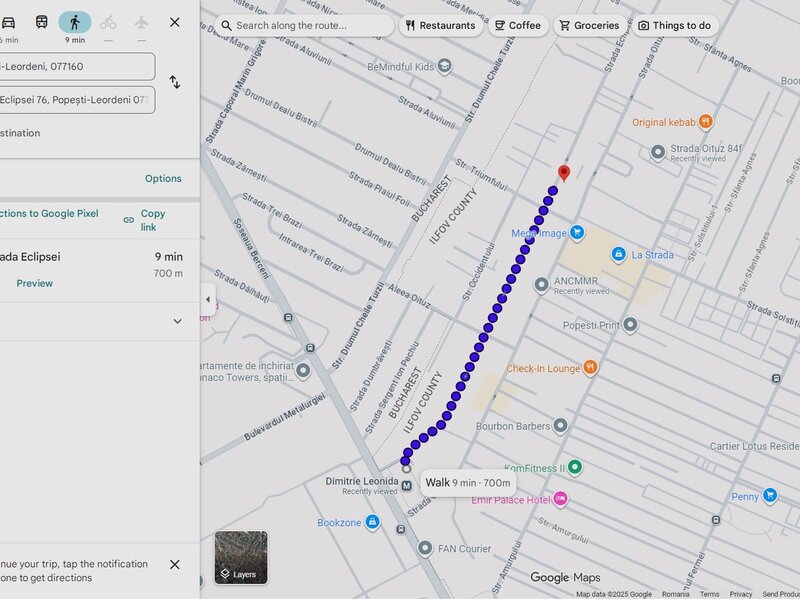The image size is (800, 600).
Task: Swap starting point and destination
Action: (175, 82)
